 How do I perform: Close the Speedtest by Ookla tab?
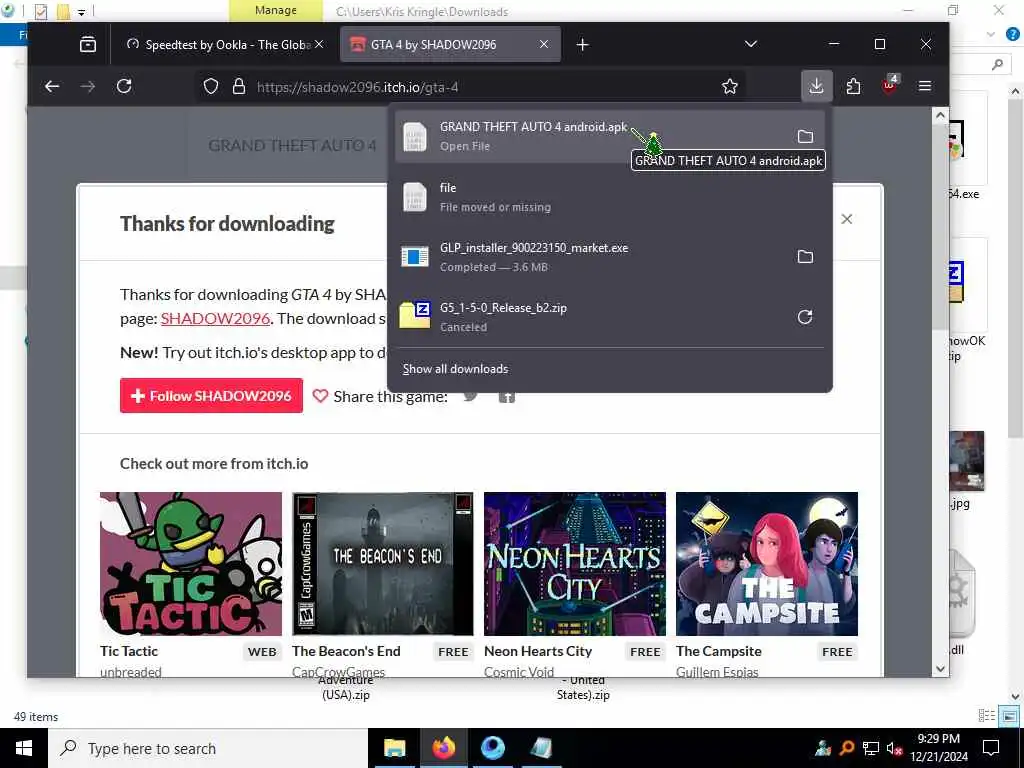pos(319,44)
